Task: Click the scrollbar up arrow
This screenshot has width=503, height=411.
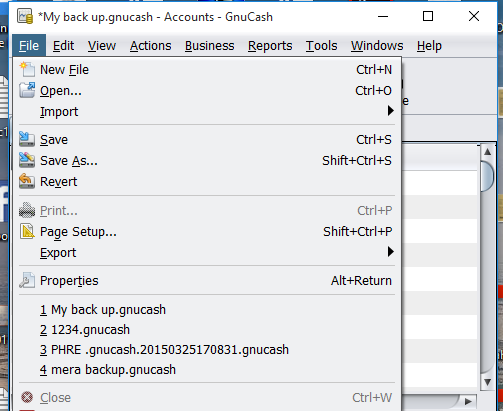Action: 487,152
